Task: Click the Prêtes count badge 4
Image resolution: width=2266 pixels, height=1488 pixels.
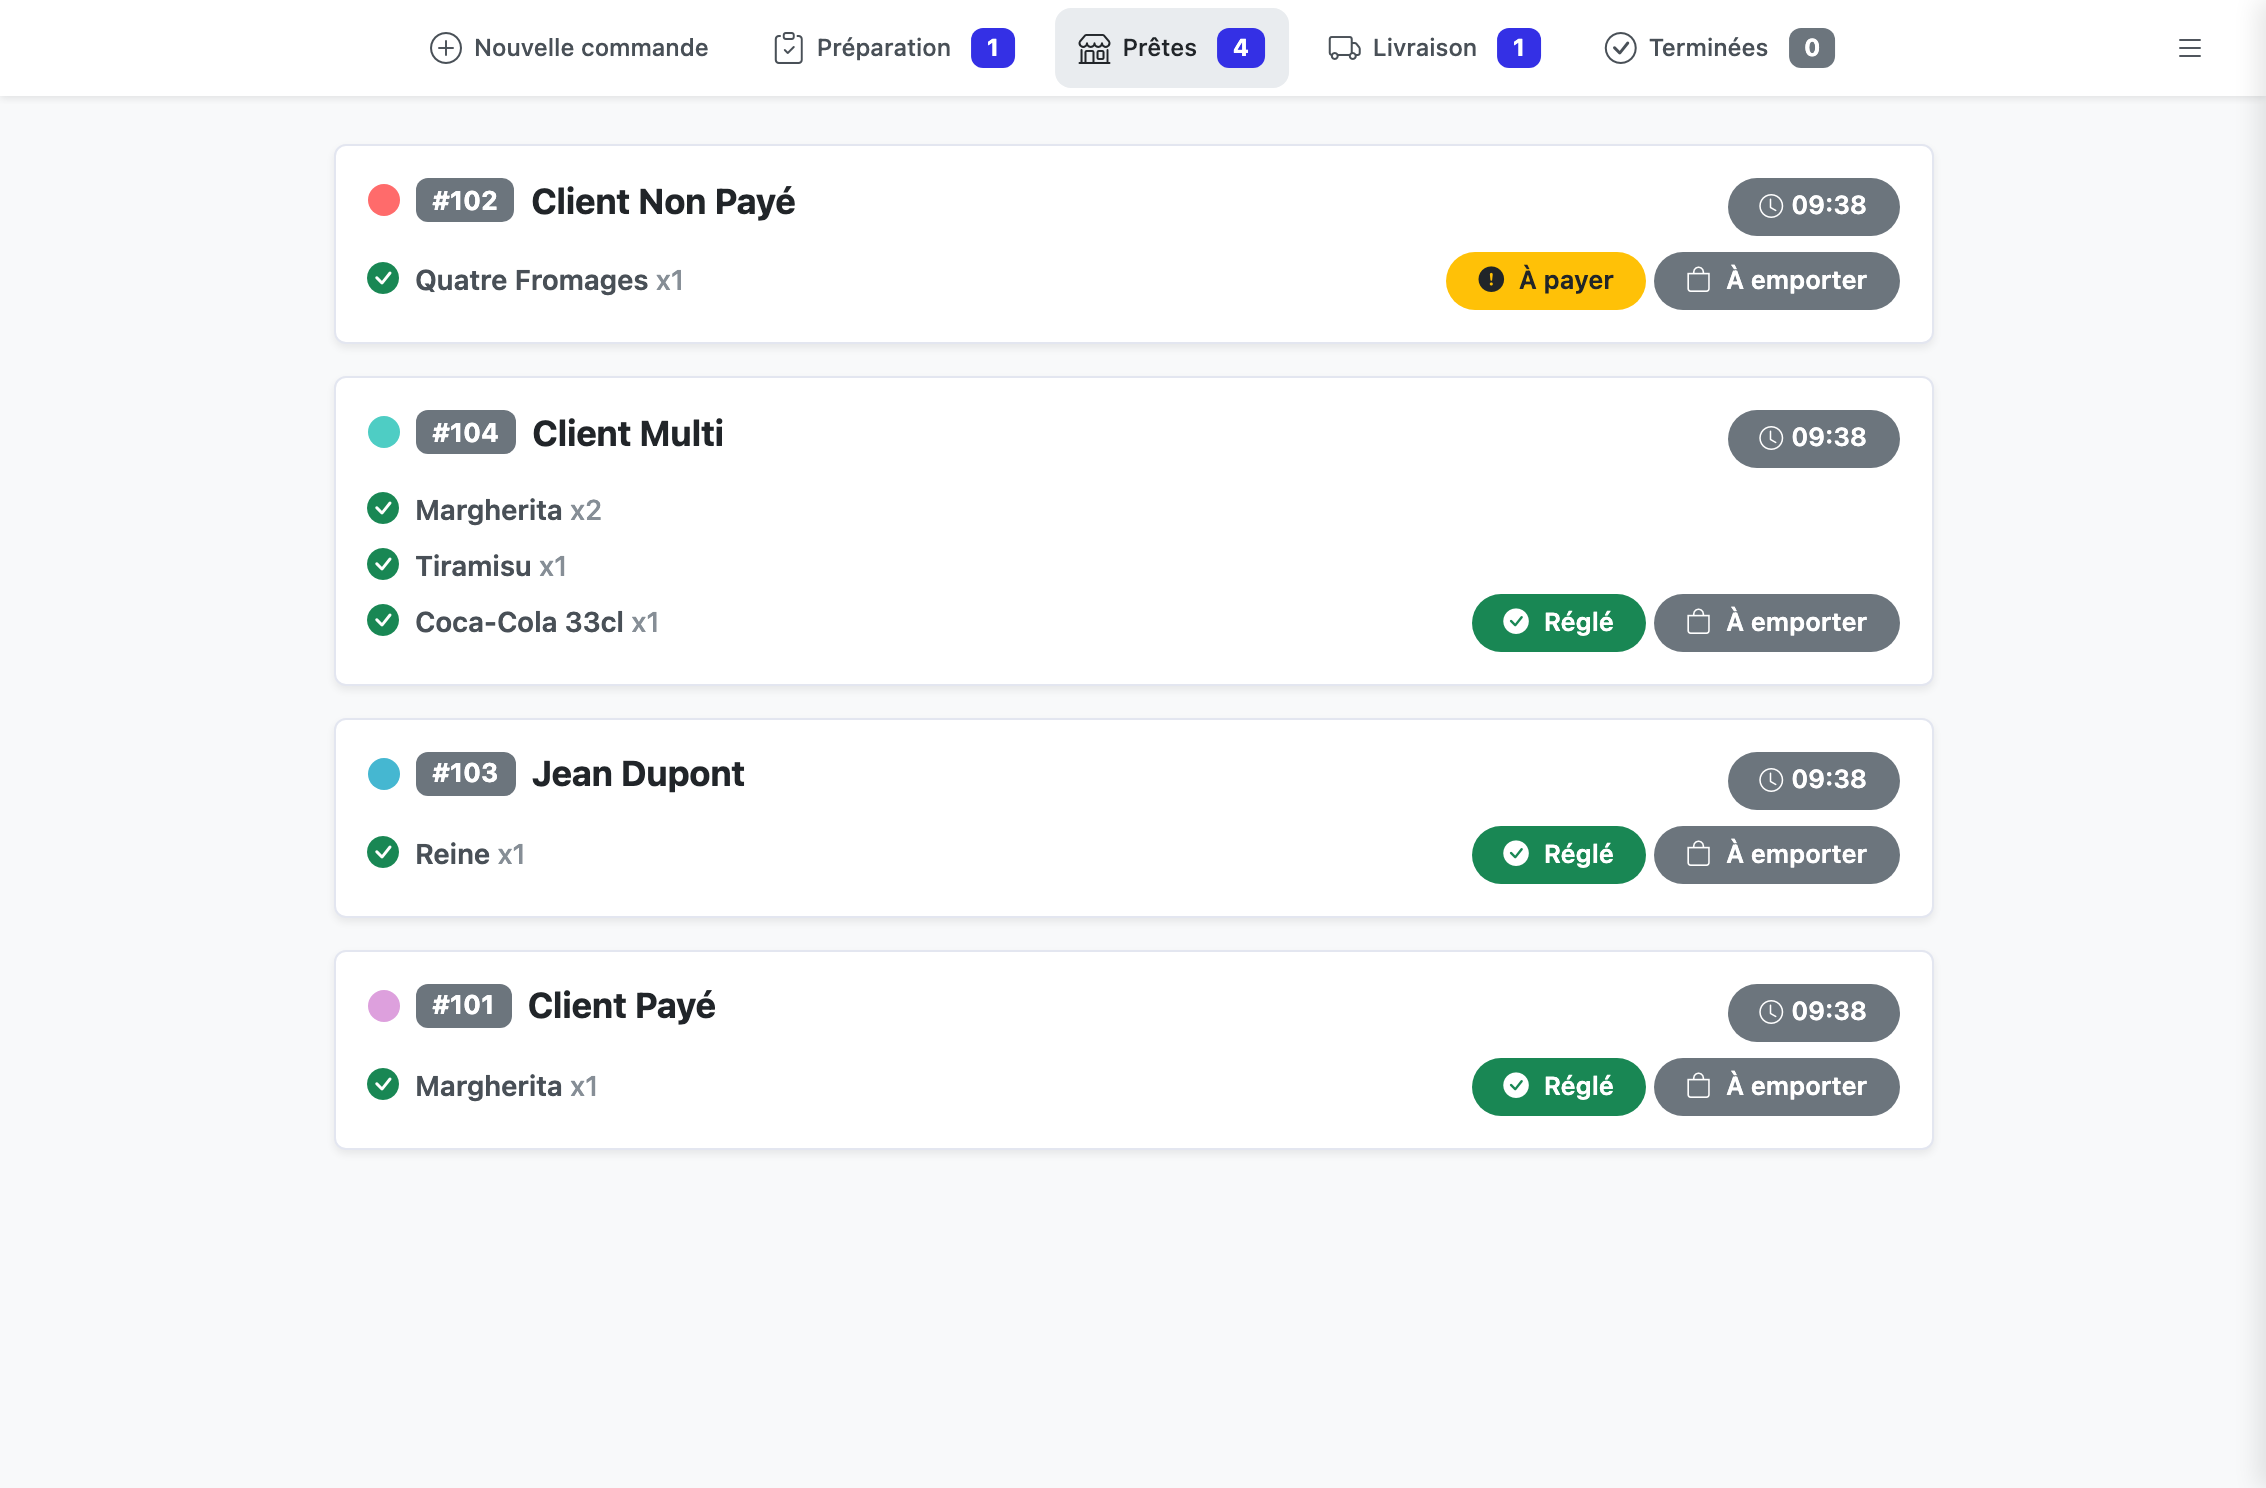Action: (x=1240, y=48)
